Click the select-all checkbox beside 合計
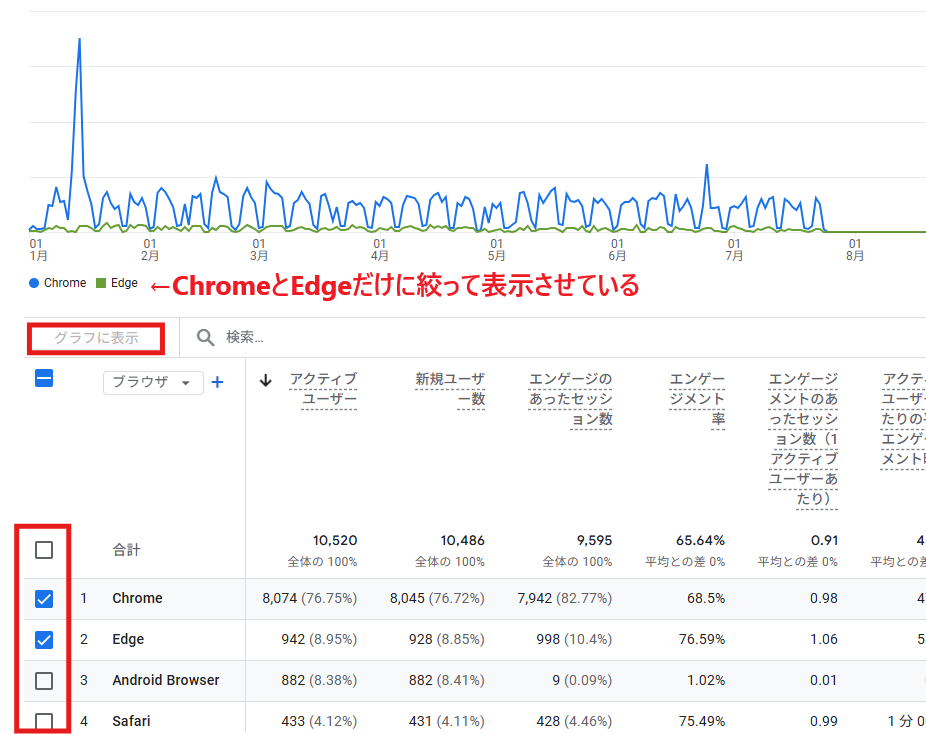 point(44,549)
